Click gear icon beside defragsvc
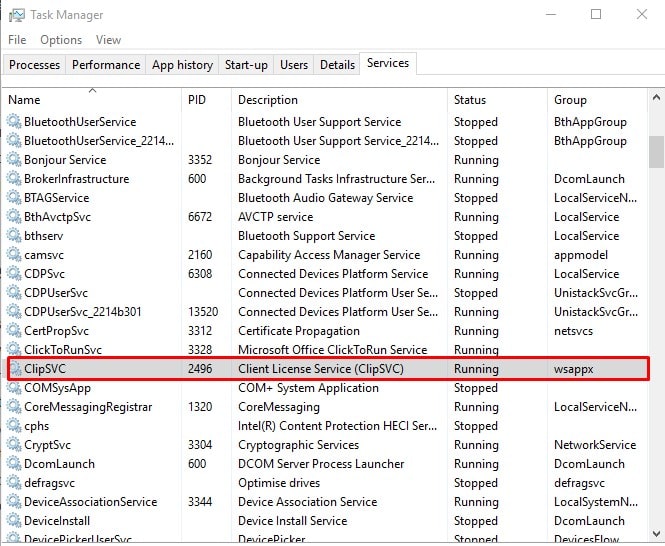Screen dimensions: 665x546 point(14,483)
